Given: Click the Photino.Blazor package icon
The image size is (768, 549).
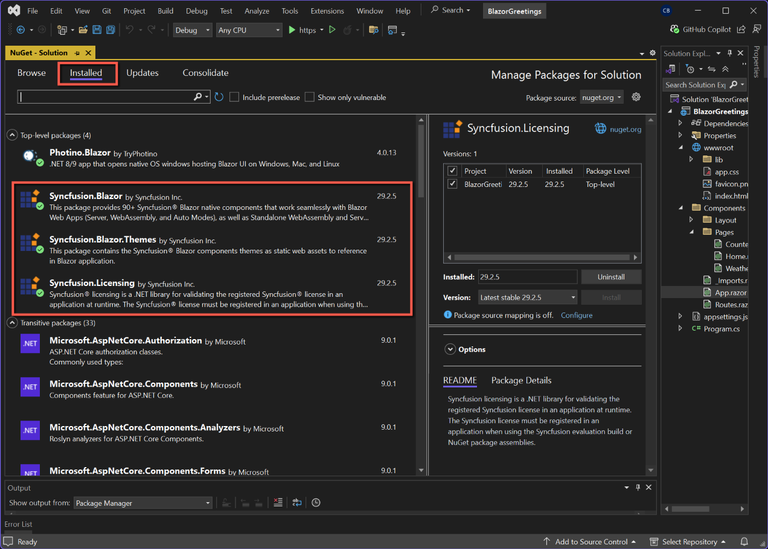Looking at the screenshot, I should point(30,157).
